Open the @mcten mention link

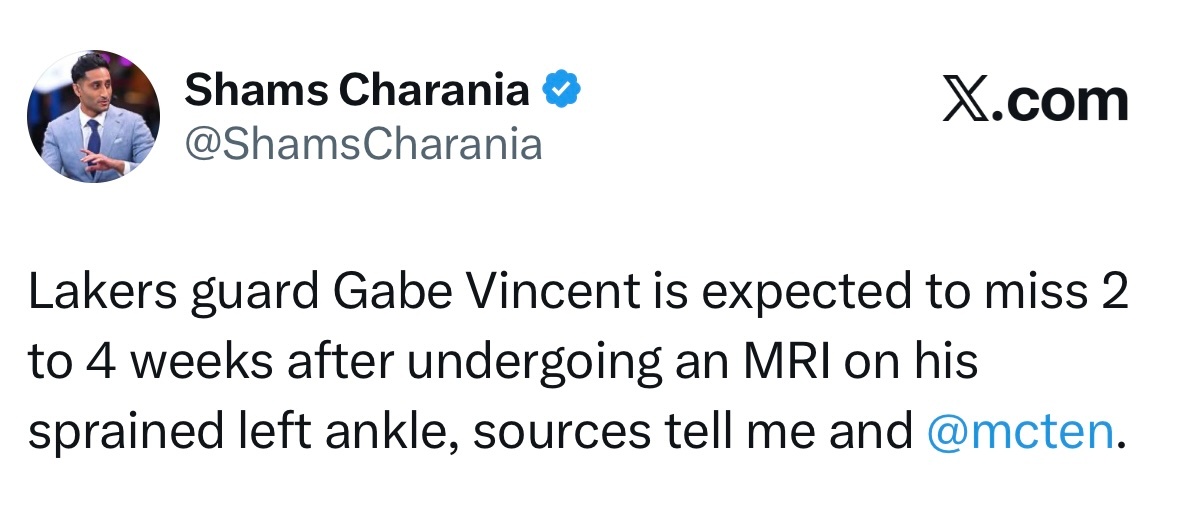pyautogui.click(x=1020, y=431)
